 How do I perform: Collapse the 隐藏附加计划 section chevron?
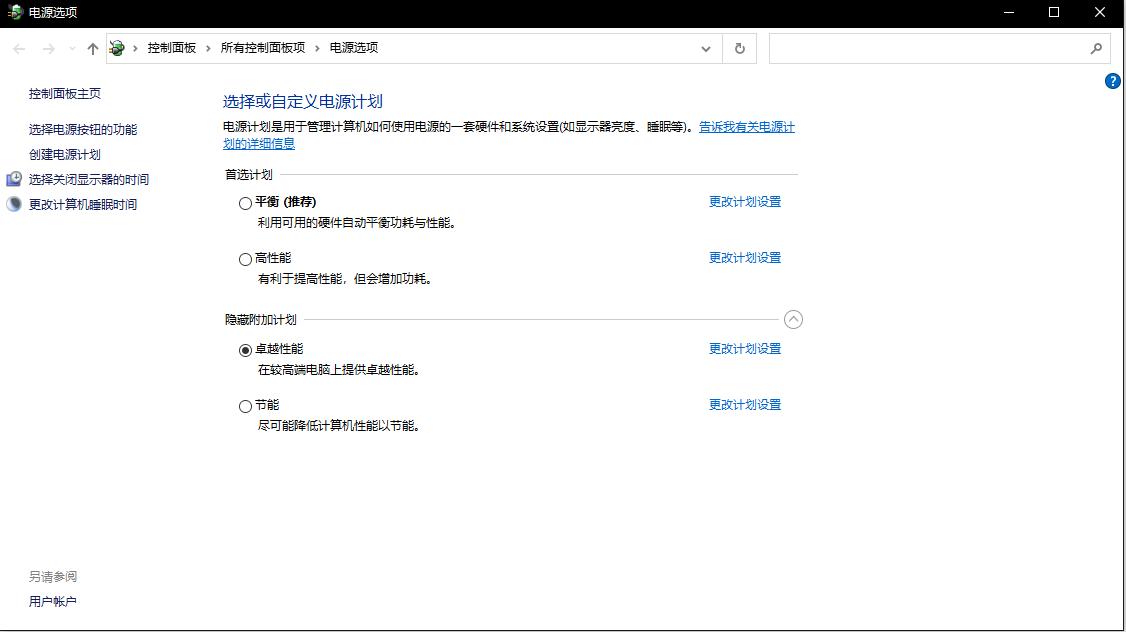pyautogui.click(x=794, y=319)
